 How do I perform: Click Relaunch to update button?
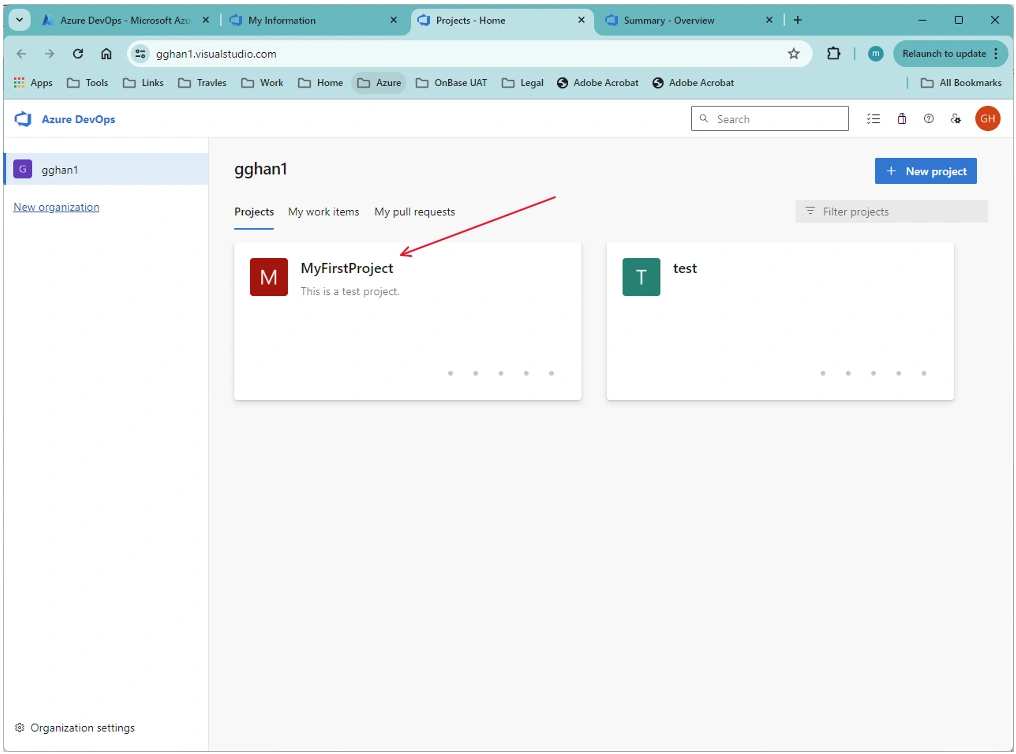[x=944, y=54]
